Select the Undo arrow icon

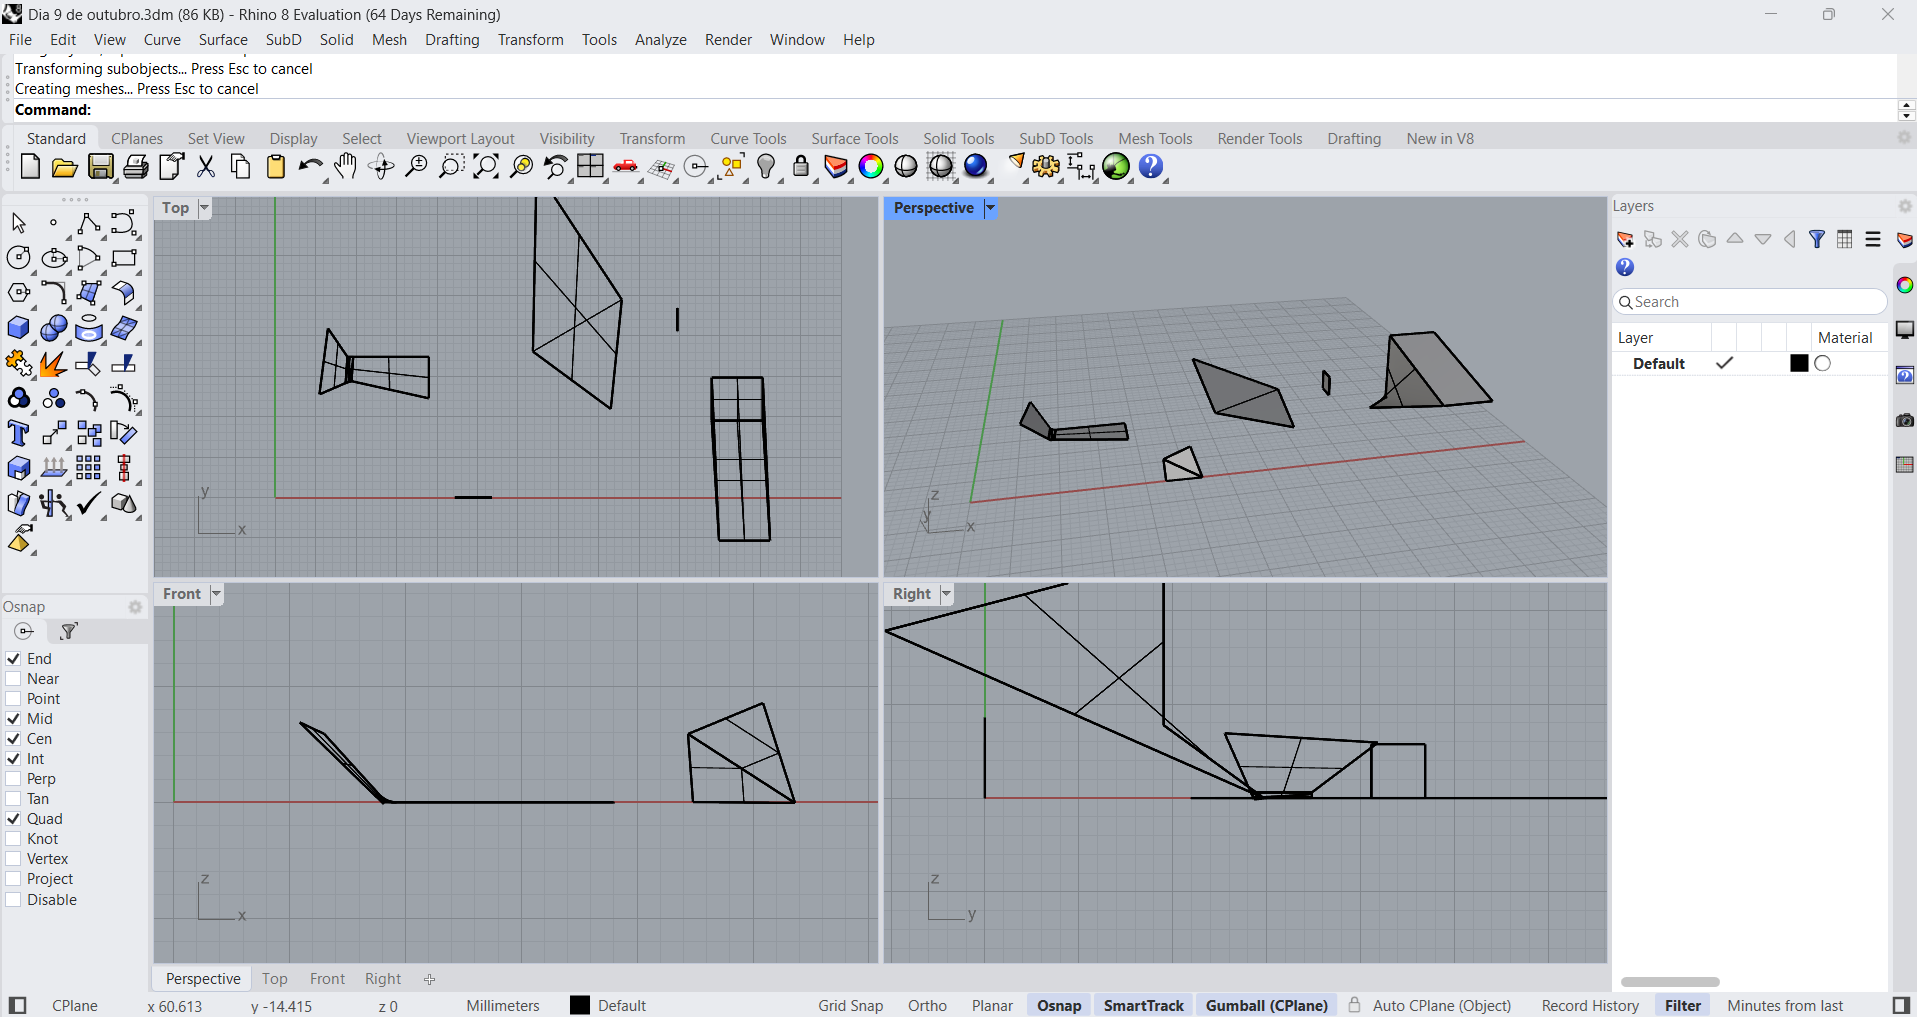pyautogui.click(x=309, y=167)
